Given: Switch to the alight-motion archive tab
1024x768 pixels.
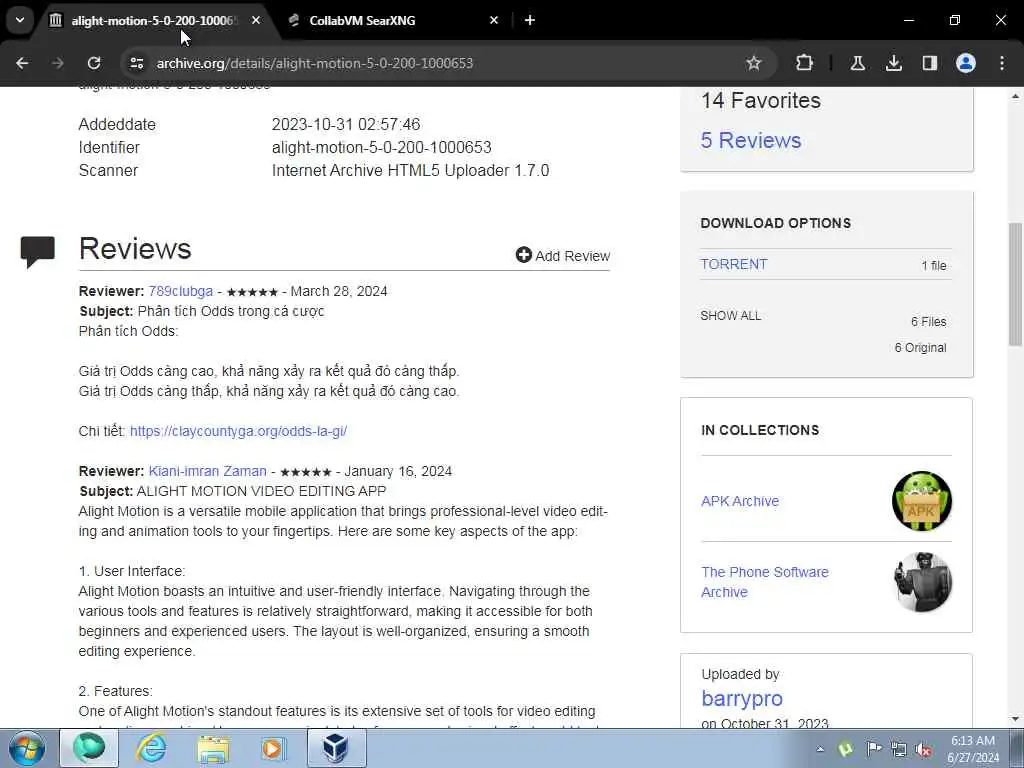Looking at the screenshot, I should [155, 21].
